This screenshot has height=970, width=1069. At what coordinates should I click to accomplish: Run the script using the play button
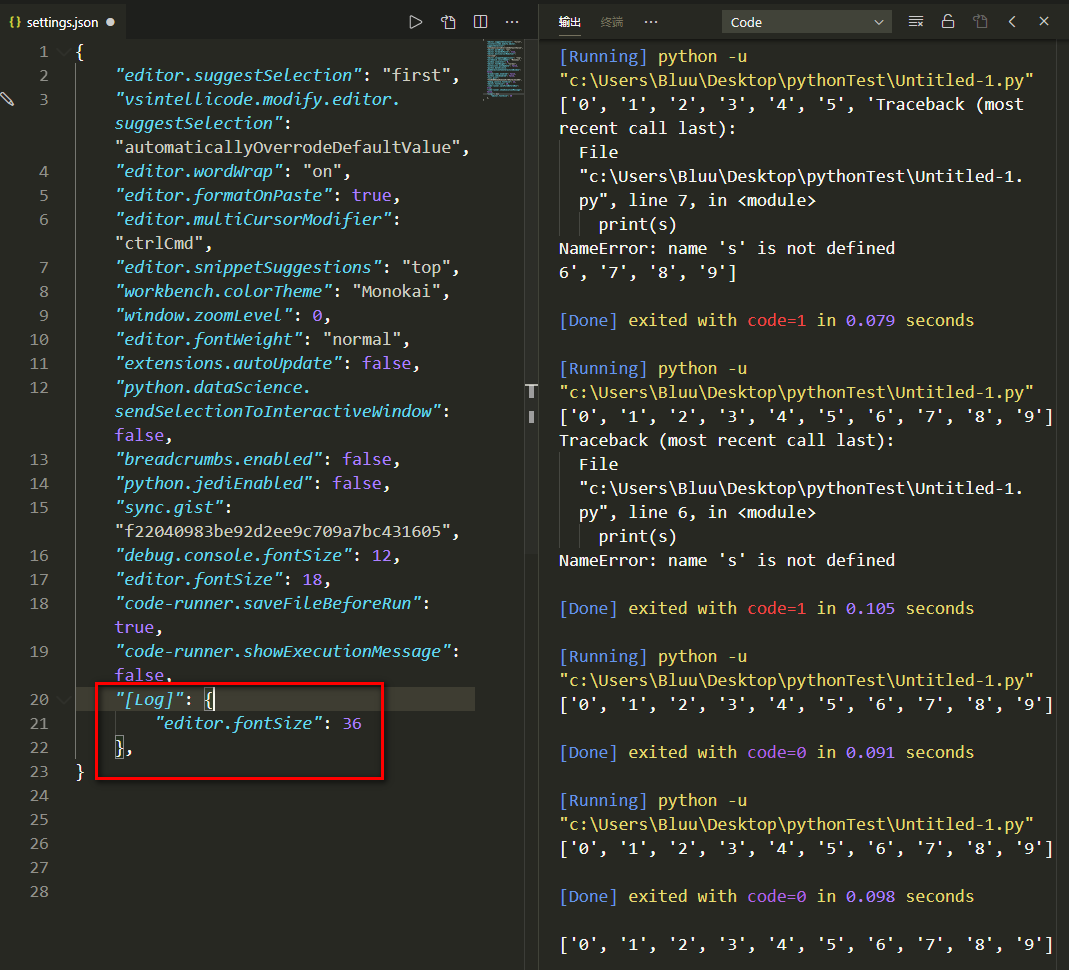tap(415, 21)
